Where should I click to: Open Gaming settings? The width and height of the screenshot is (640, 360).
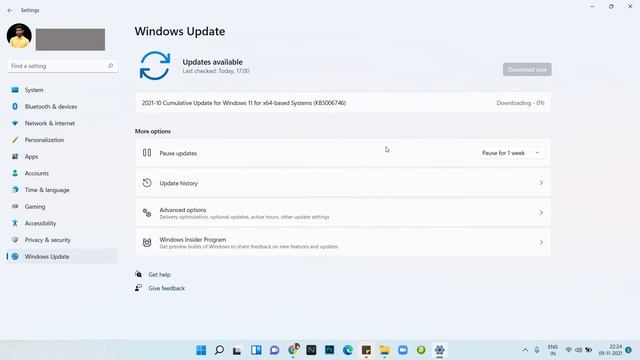62,207
